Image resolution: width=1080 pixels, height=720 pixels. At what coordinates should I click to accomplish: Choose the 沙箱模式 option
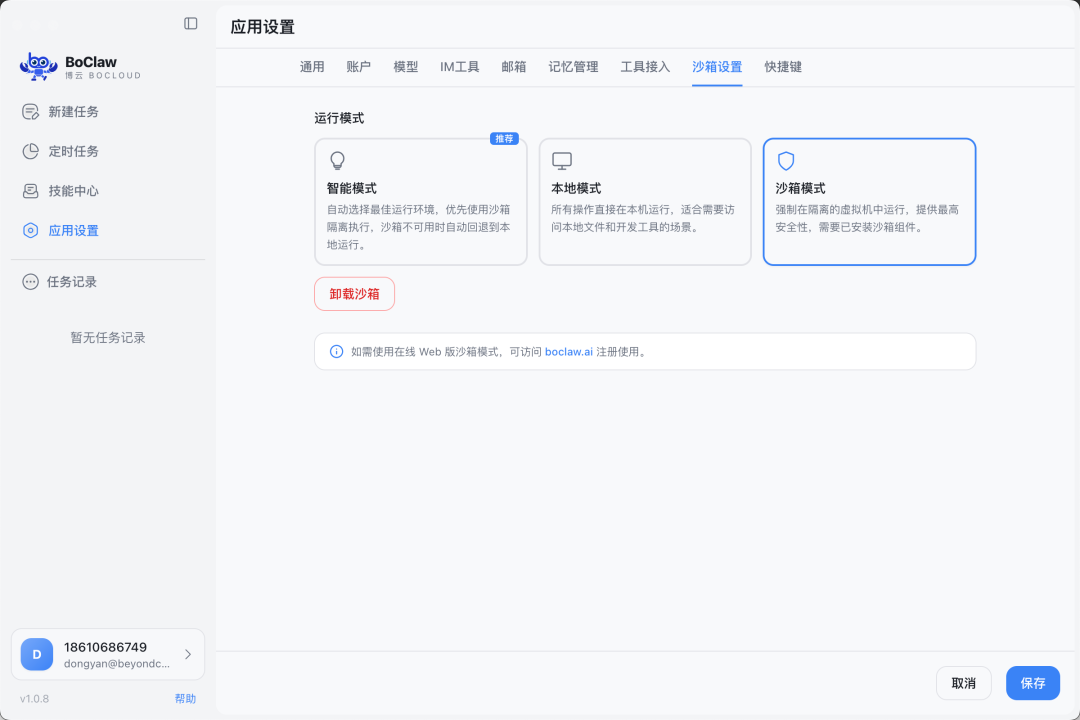click(869, 200)
